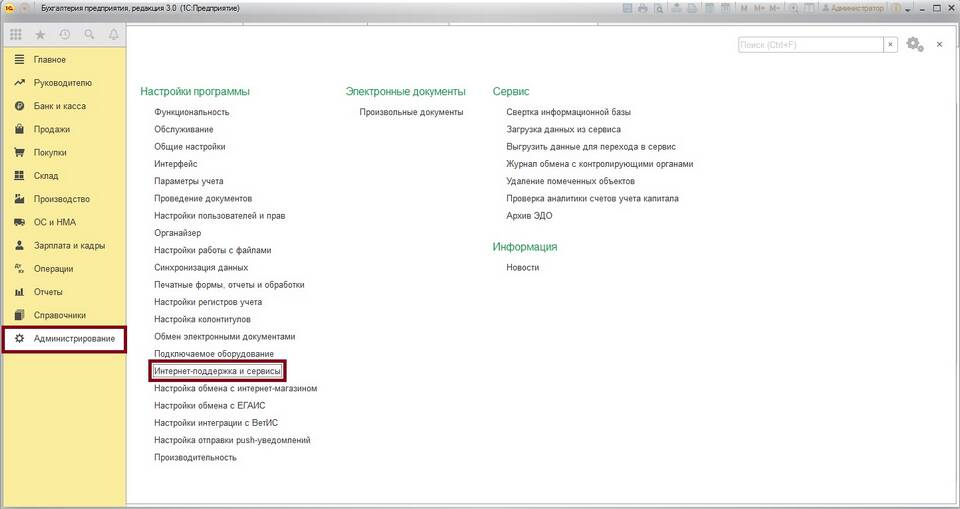Clear the search field with the x button

[x=890, y=45]
